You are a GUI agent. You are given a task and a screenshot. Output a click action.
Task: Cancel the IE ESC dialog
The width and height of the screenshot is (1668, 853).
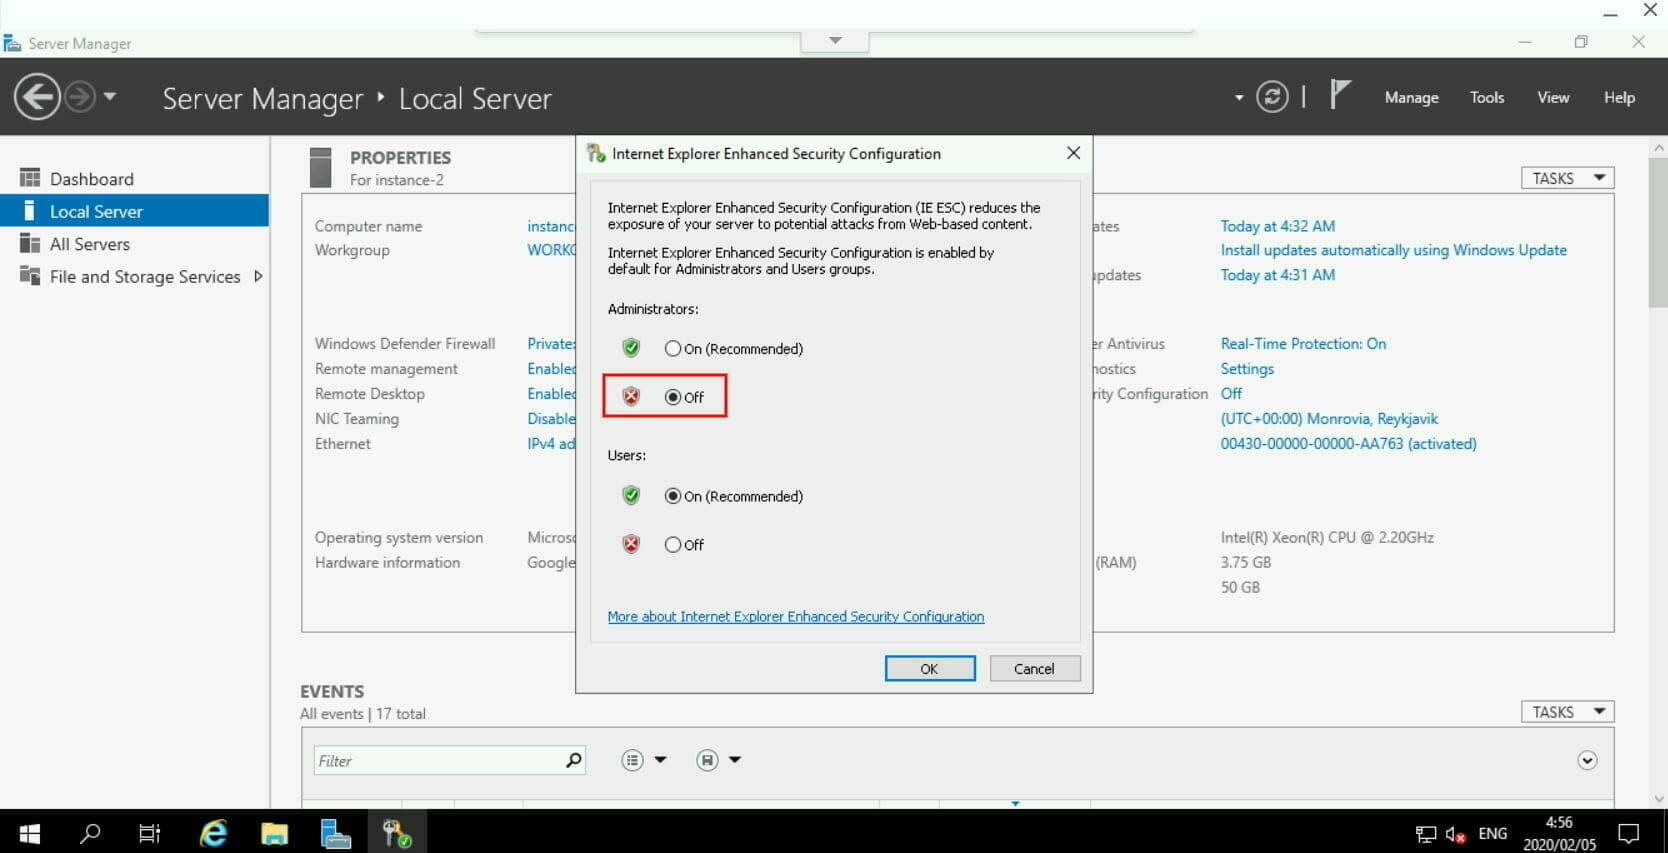[1034, 669]
